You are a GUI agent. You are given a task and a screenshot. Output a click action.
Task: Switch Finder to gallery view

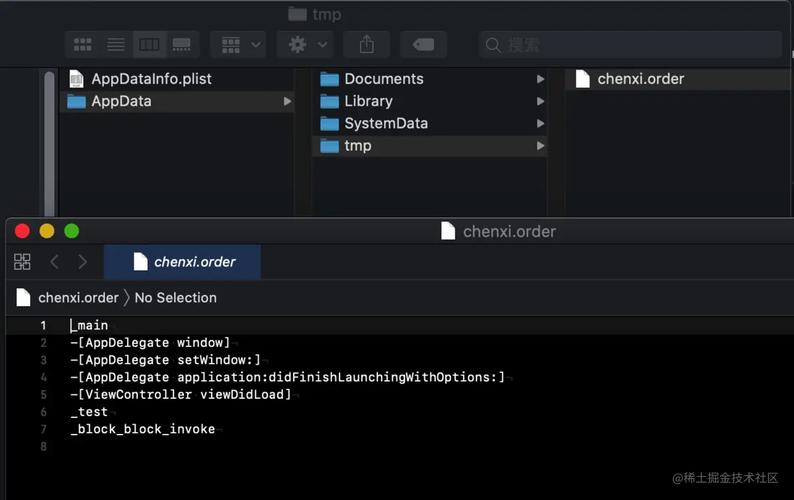(182, 45)
